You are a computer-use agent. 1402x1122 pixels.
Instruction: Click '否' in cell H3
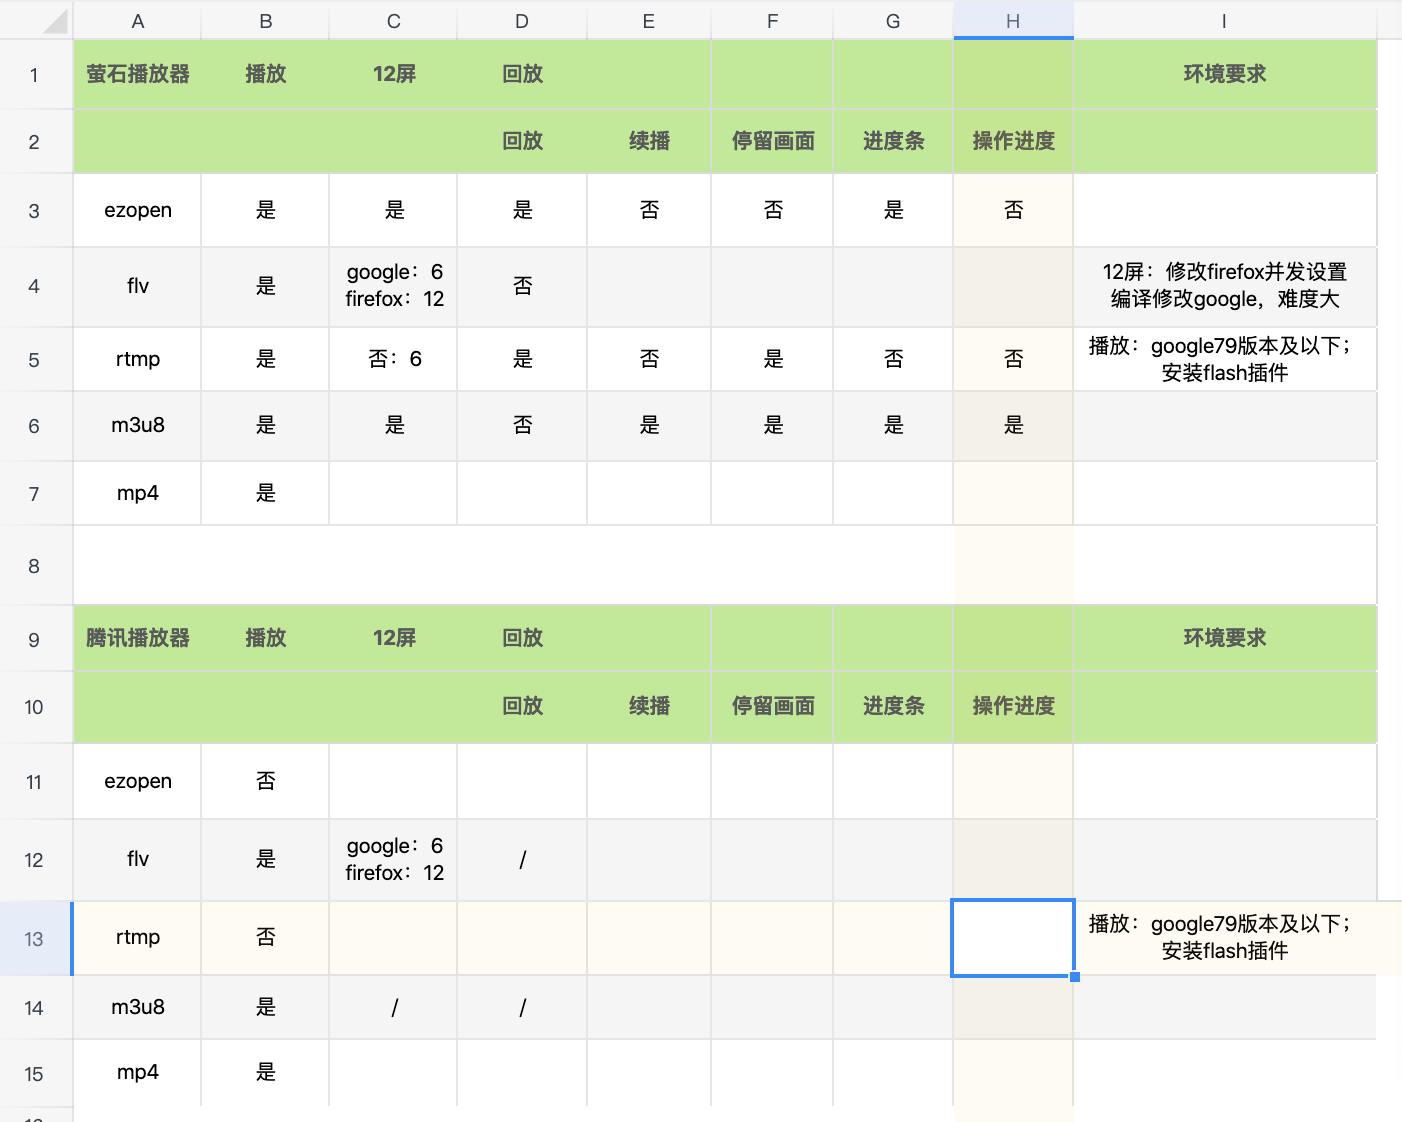(1013, 210)
